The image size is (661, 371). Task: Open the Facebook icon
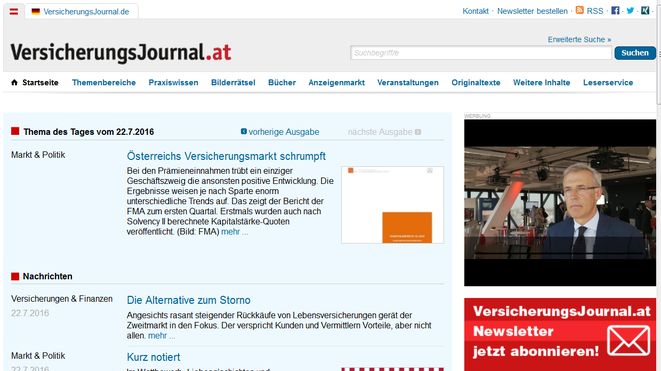pyautogui.click(x=615, y=11)
